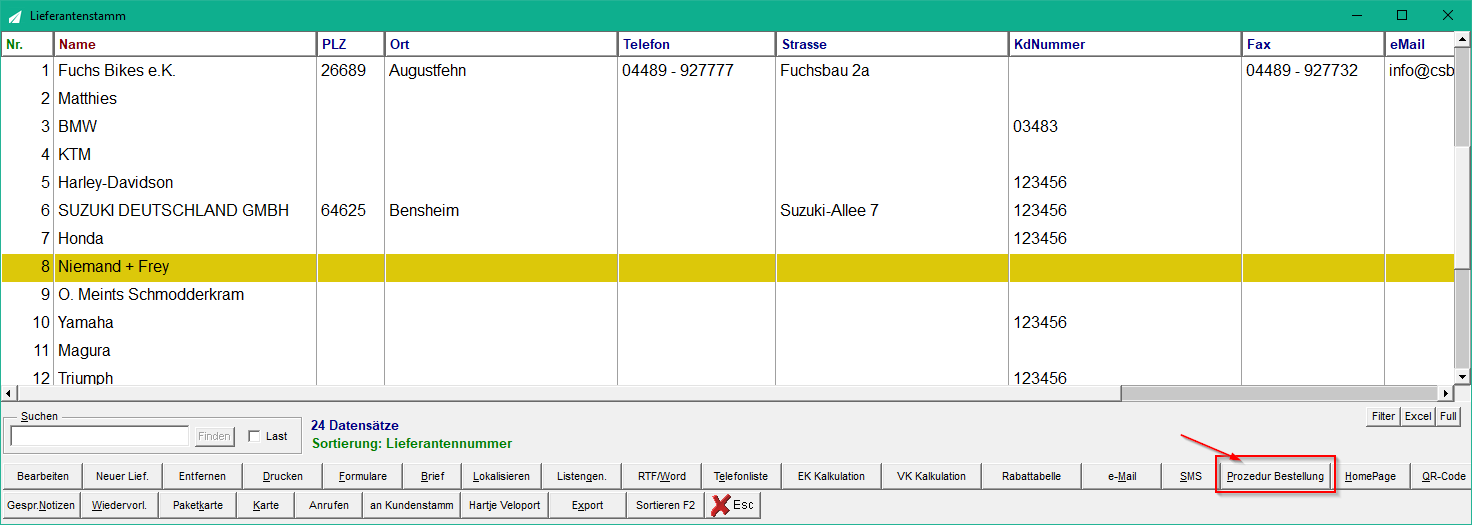Open the Filter button

point(1383,416)
